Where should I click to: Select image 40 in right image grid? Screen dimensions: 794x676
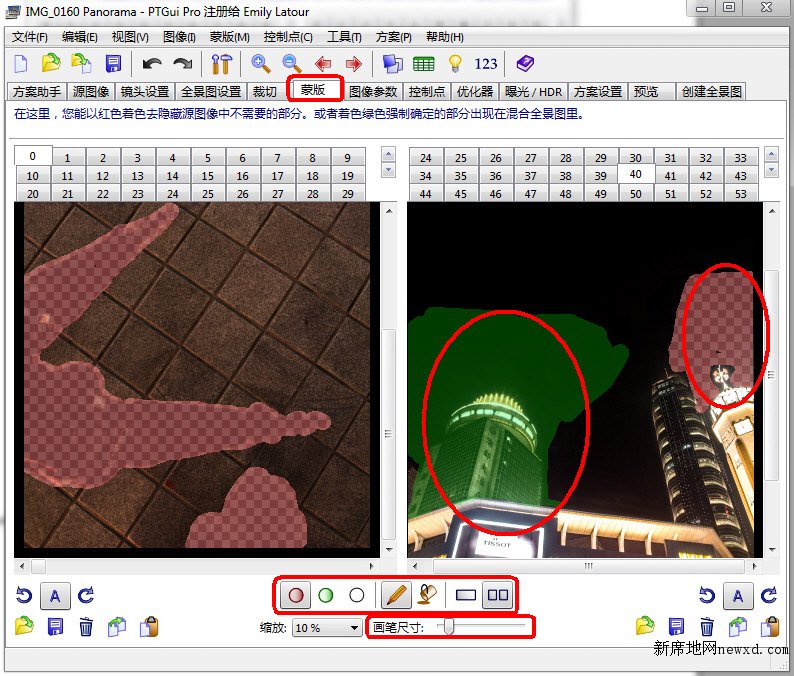[635, 174]
